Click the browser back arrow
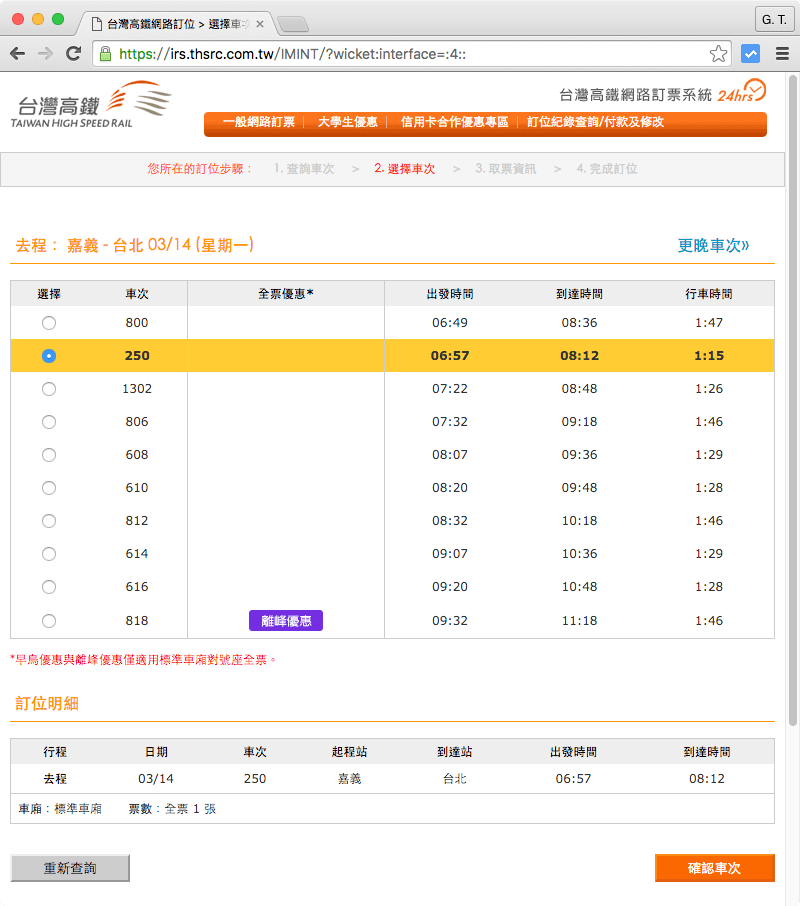The height and width of the screenshot is (906, 800). [18, 54]
